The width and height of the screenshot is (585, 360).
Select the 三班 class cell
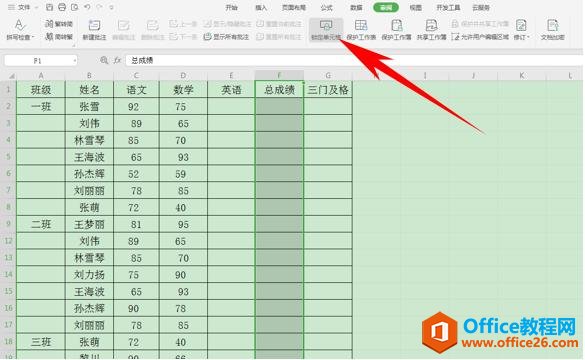coord(41,342)
